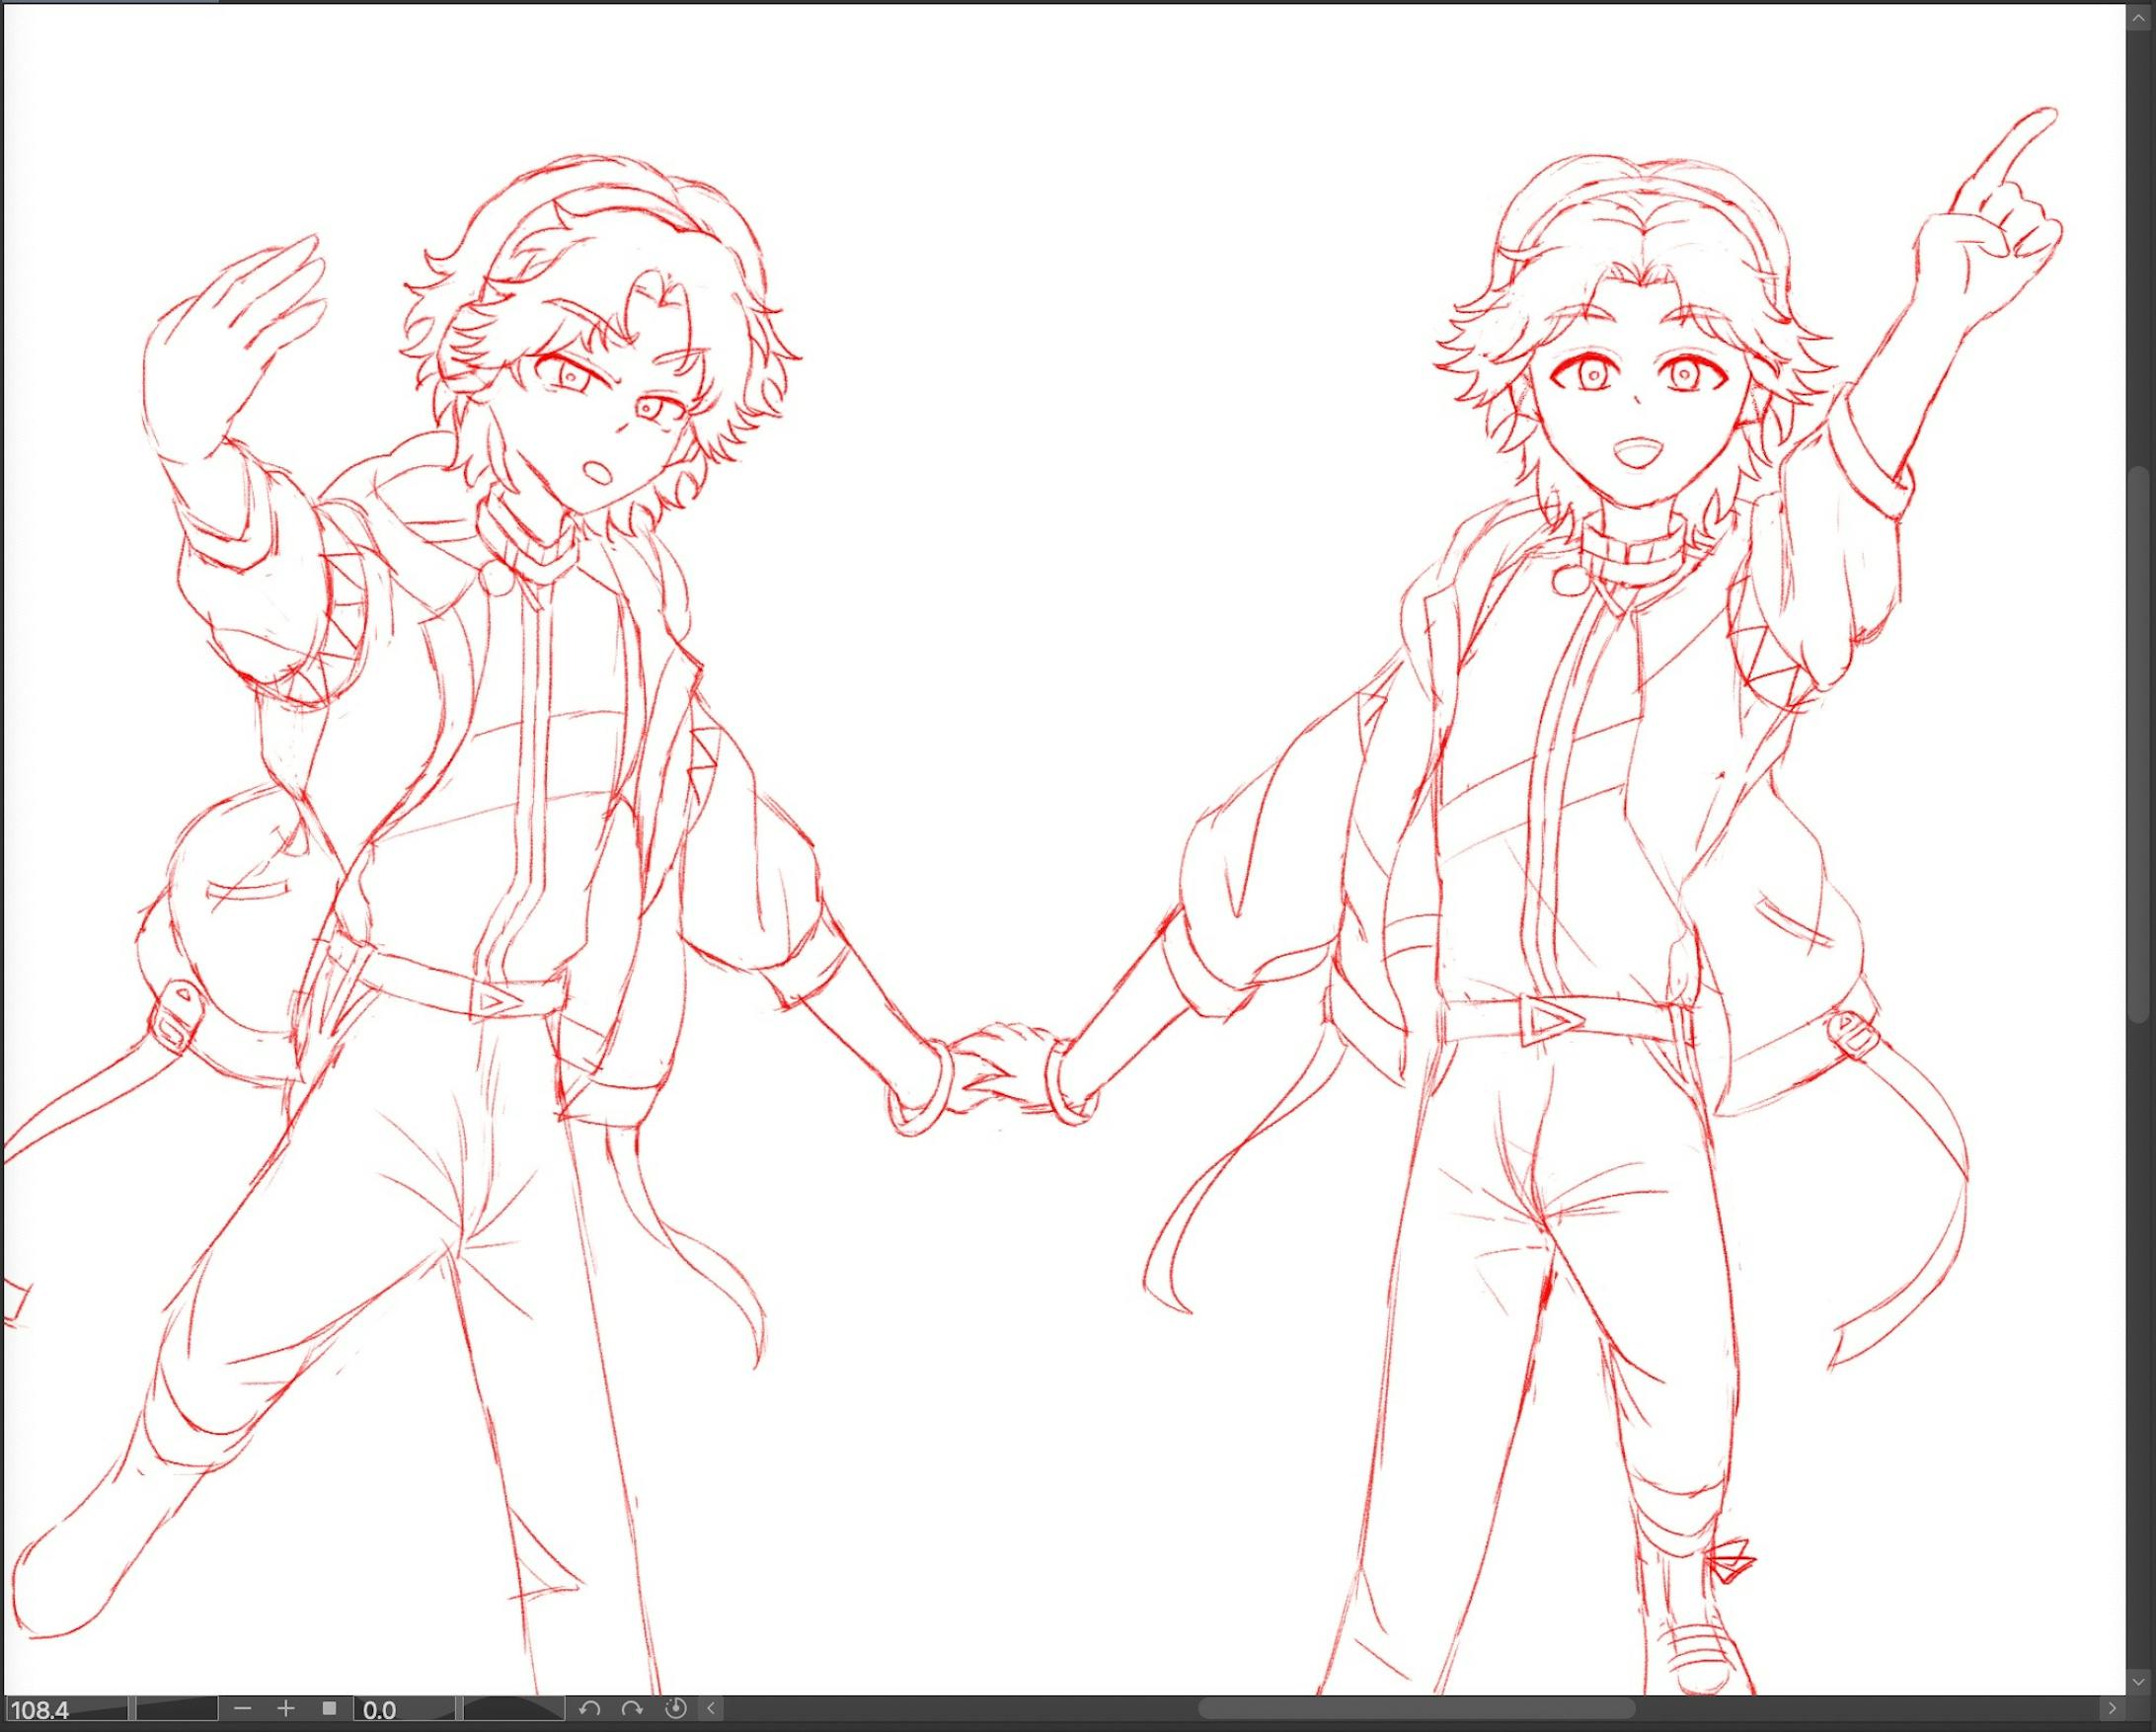Reset canvas rotation with dial icon

(675, 1709)
